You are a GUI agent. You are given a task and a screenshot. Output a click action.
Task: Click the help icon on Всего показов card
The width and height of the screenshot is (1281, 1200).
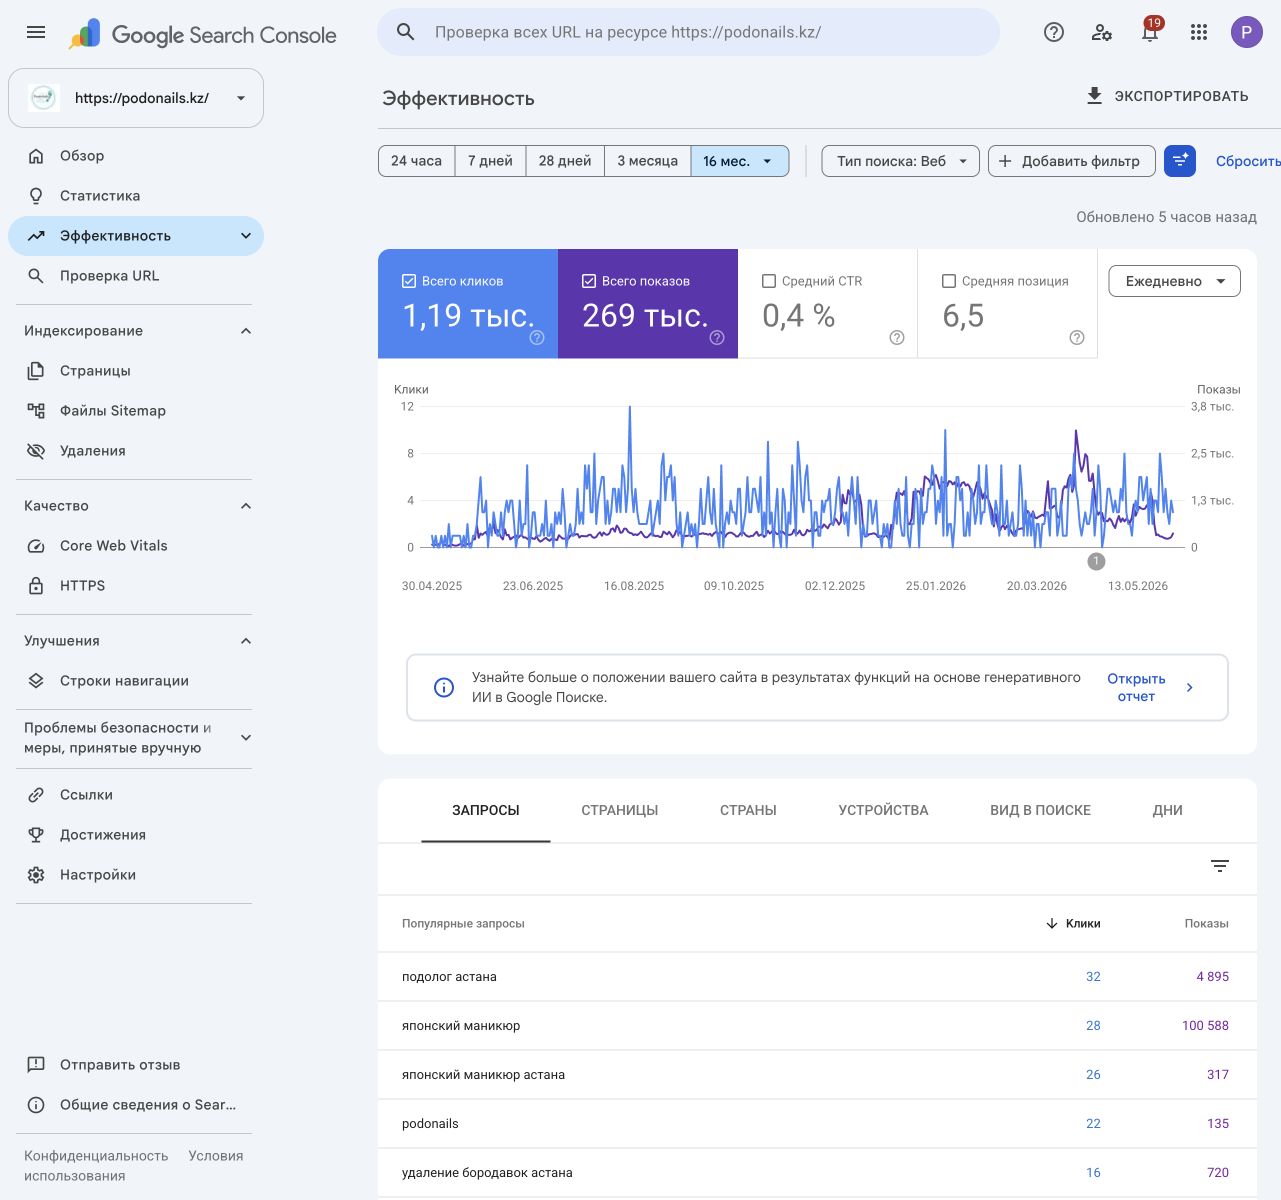(x=717, y=338)
